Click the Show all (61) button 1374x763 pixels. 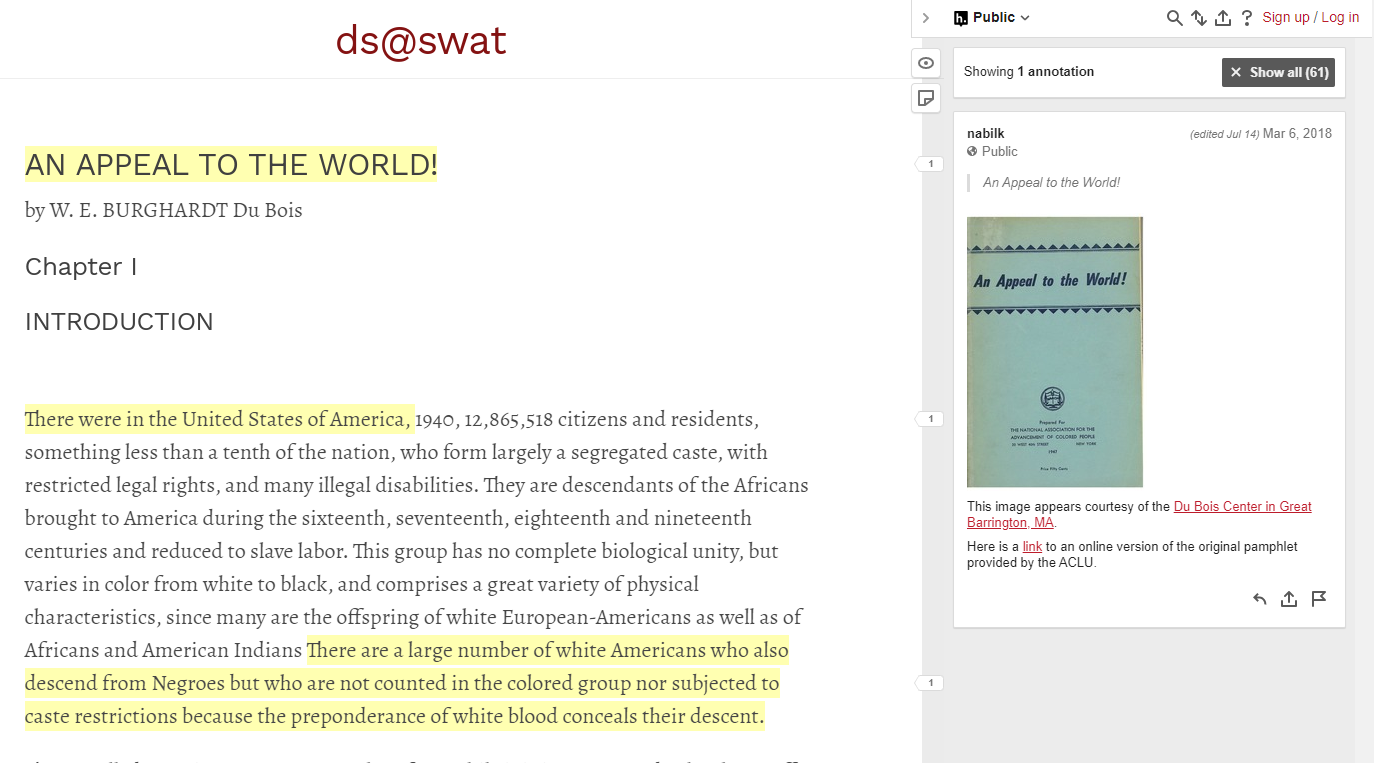1278,72
